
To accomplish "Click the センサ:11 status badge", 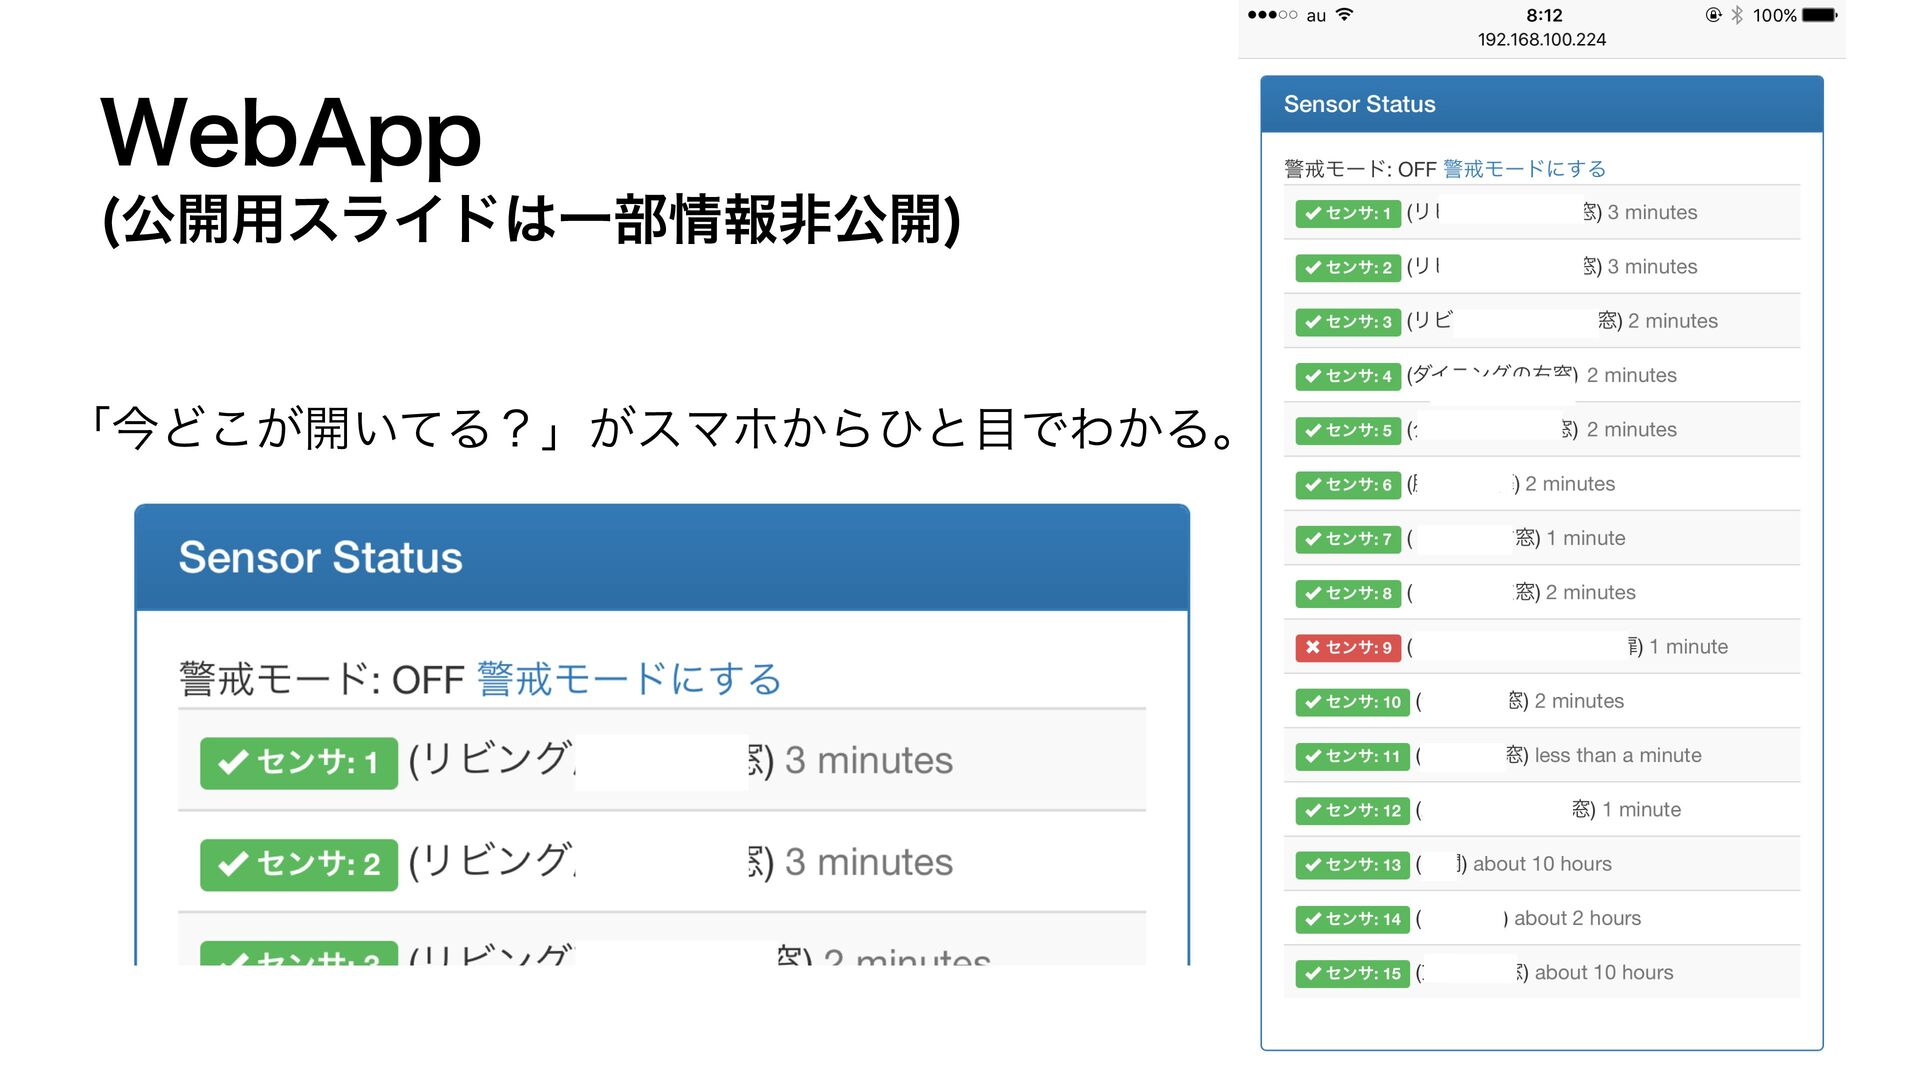I will click(x=1351, y=756).
